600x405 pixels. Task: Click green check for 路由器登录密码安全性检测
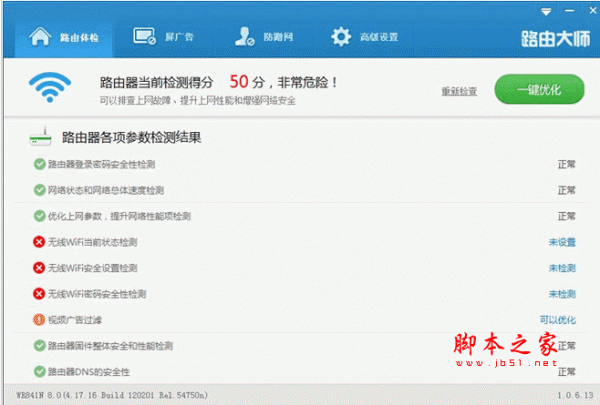39,164
